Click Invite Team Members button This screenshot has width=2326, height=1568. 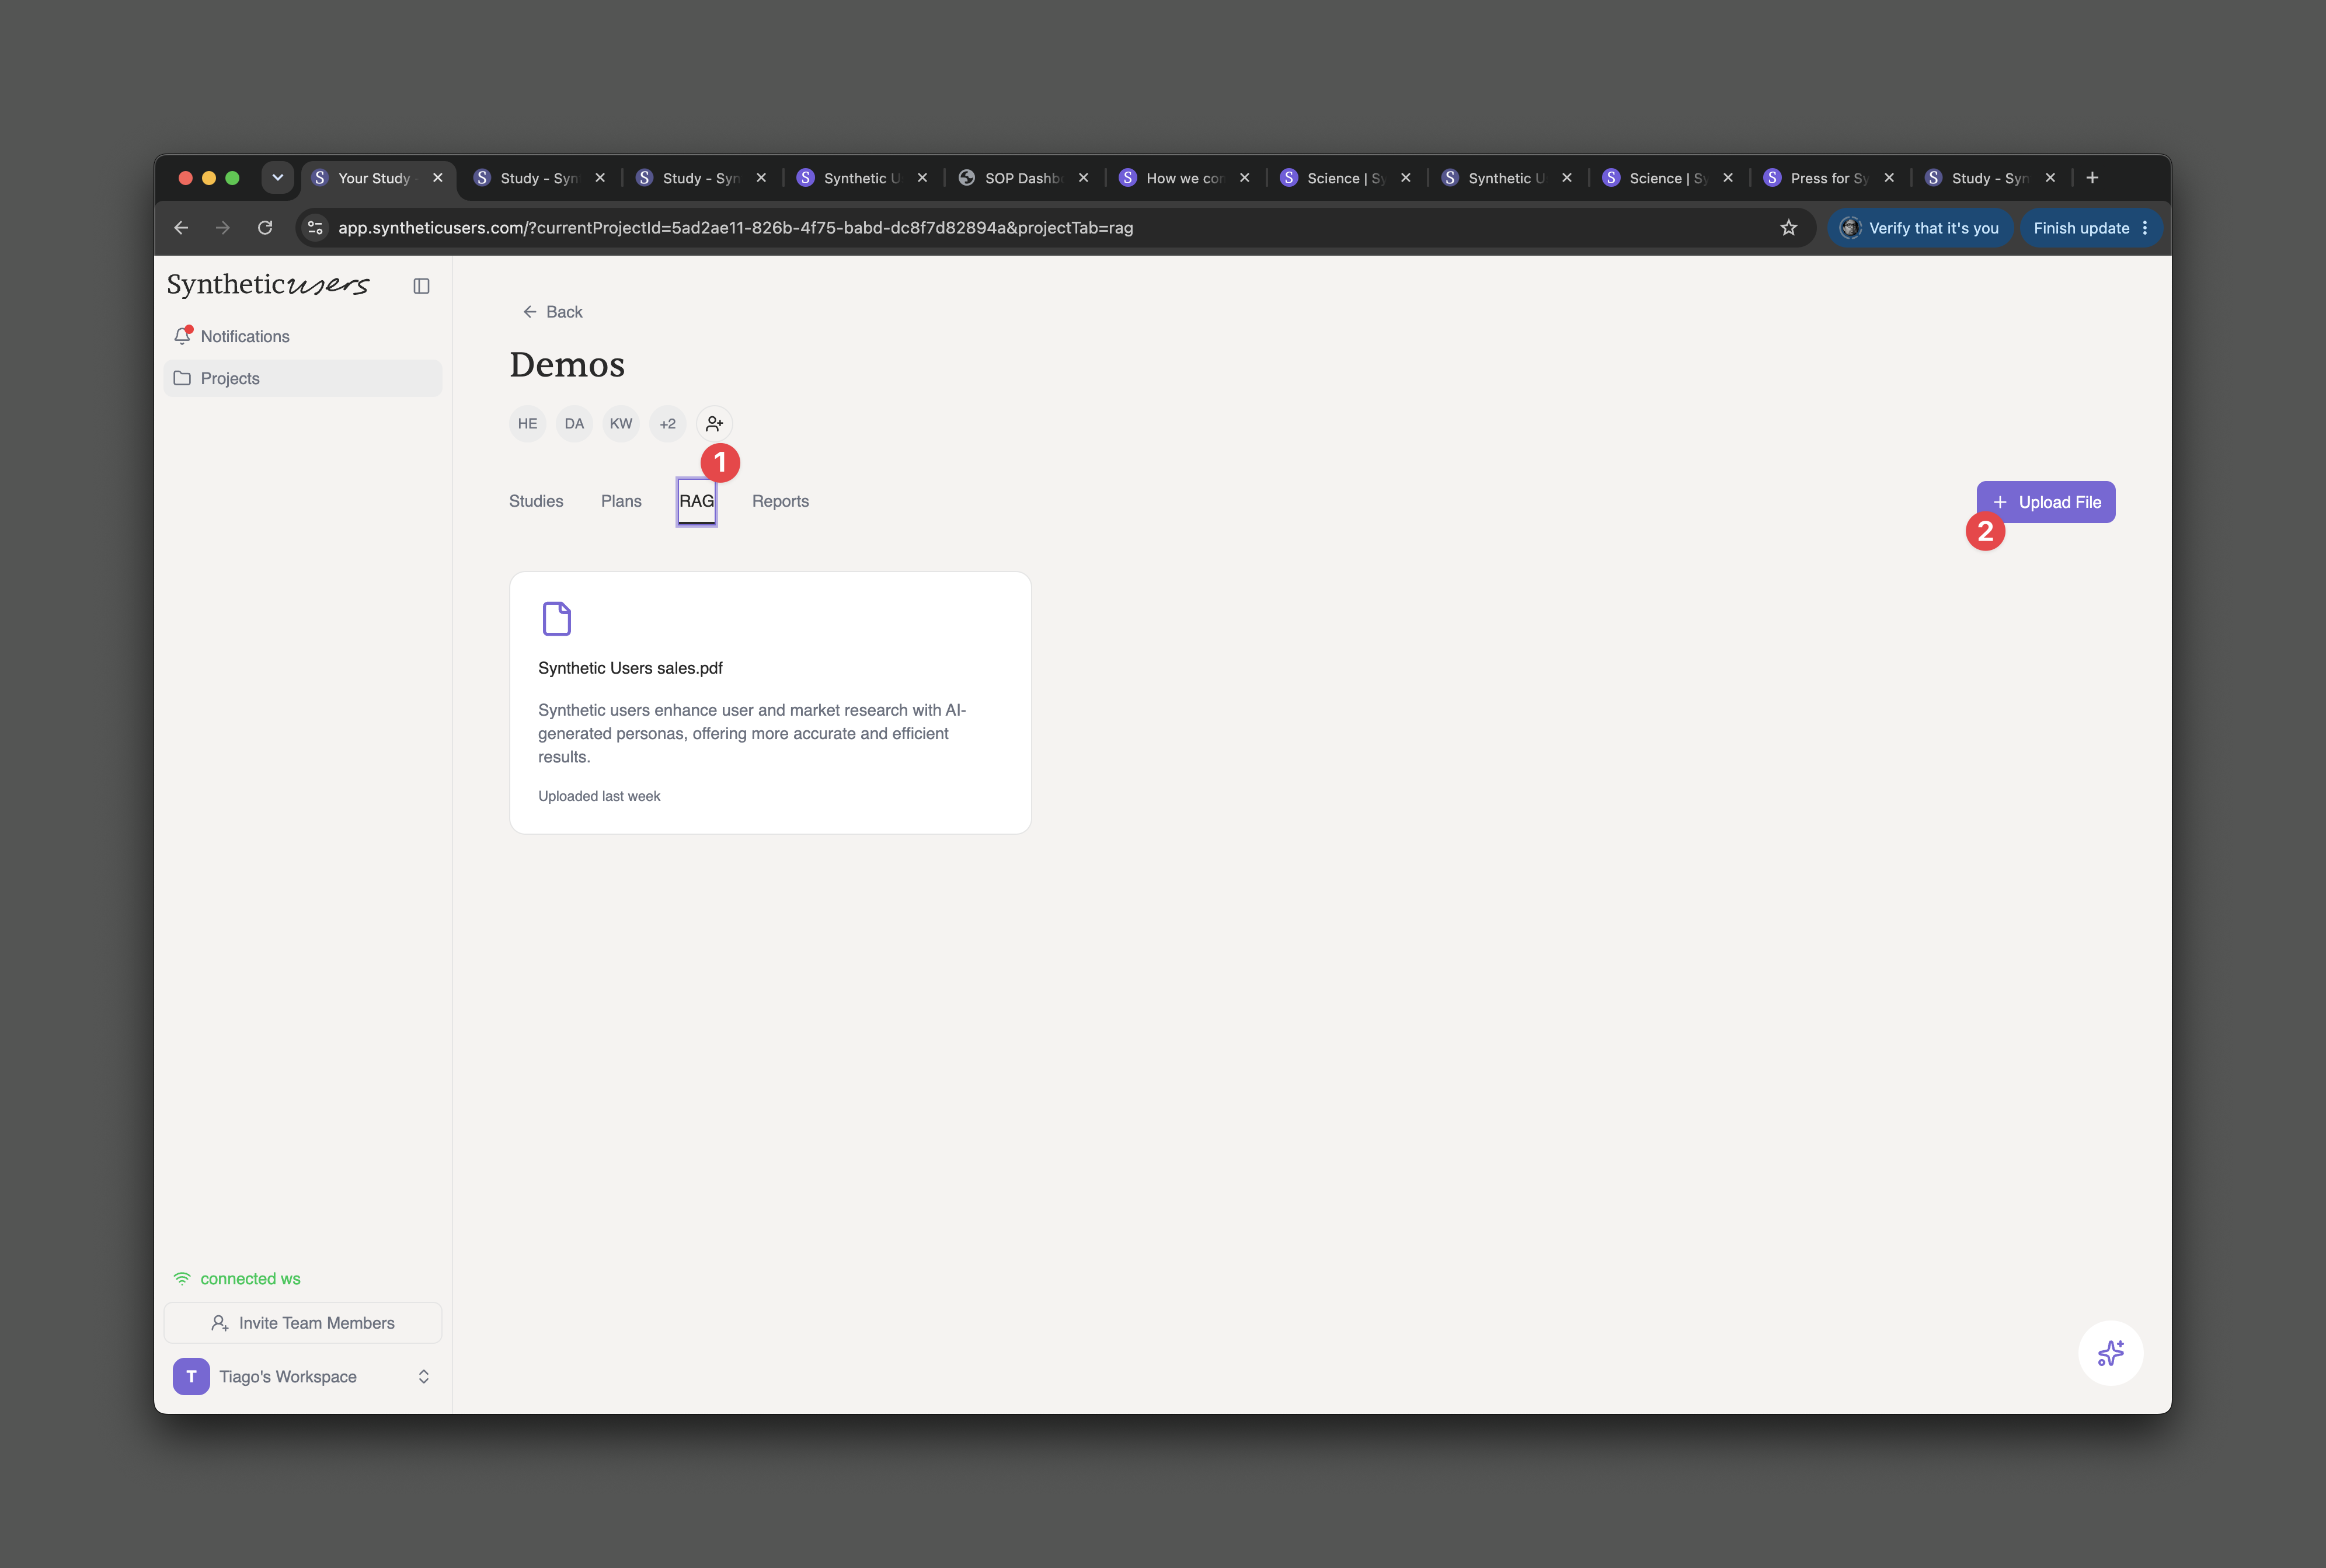coord(303,1323)
